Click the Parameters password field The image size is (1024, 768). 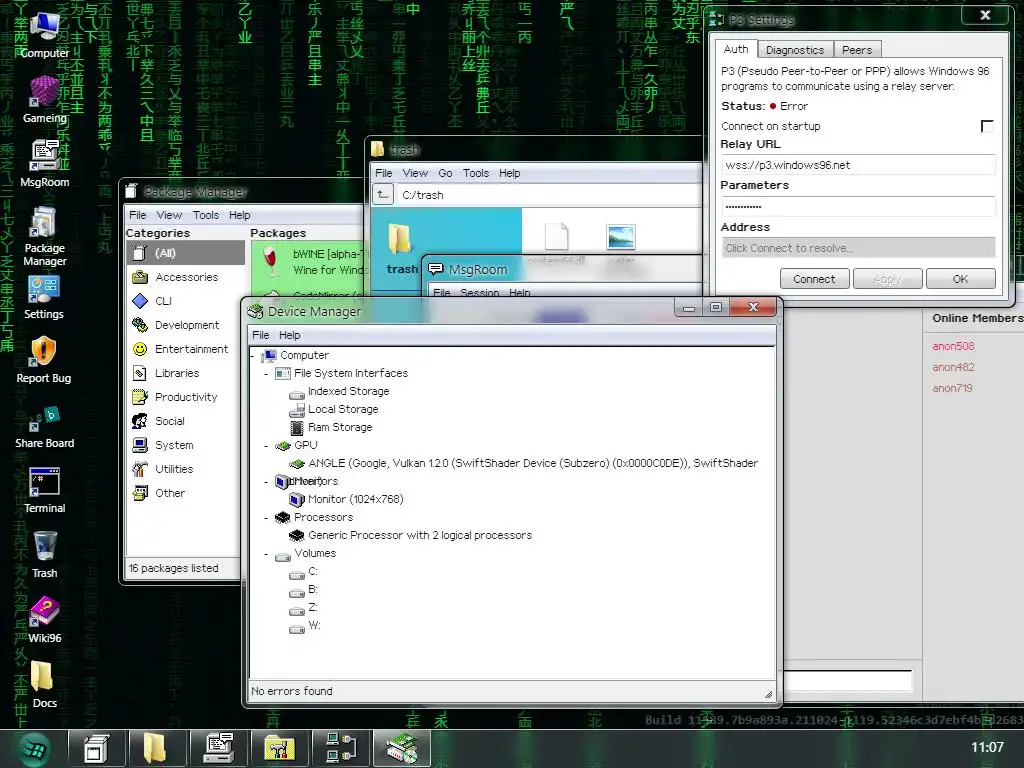point(858,206)
